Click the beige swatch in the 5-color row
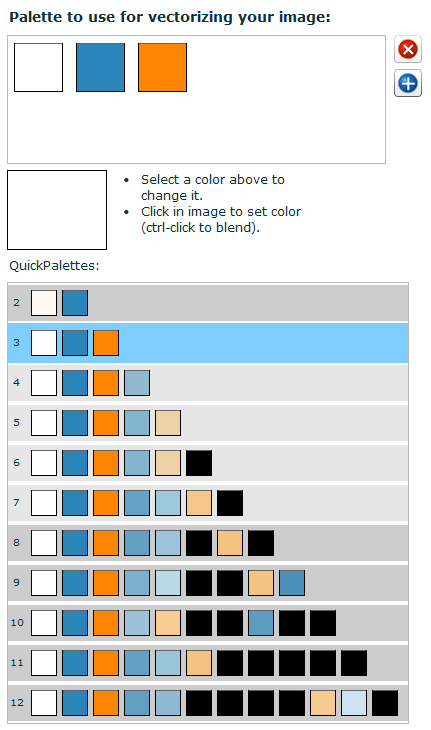The height and width of the screenshot is (730, 431). [x=168, y=423]
